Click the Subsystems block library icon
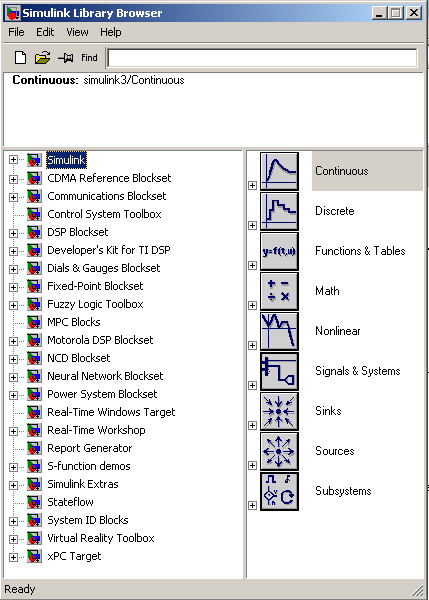429x600 pixels. [x=279, y=491]
